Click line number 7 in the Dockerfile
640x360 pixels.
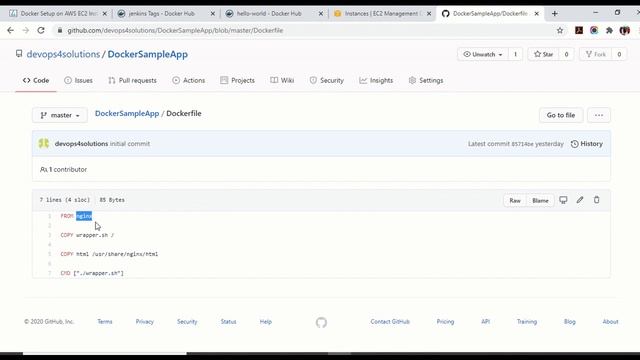tap(49, 273)
